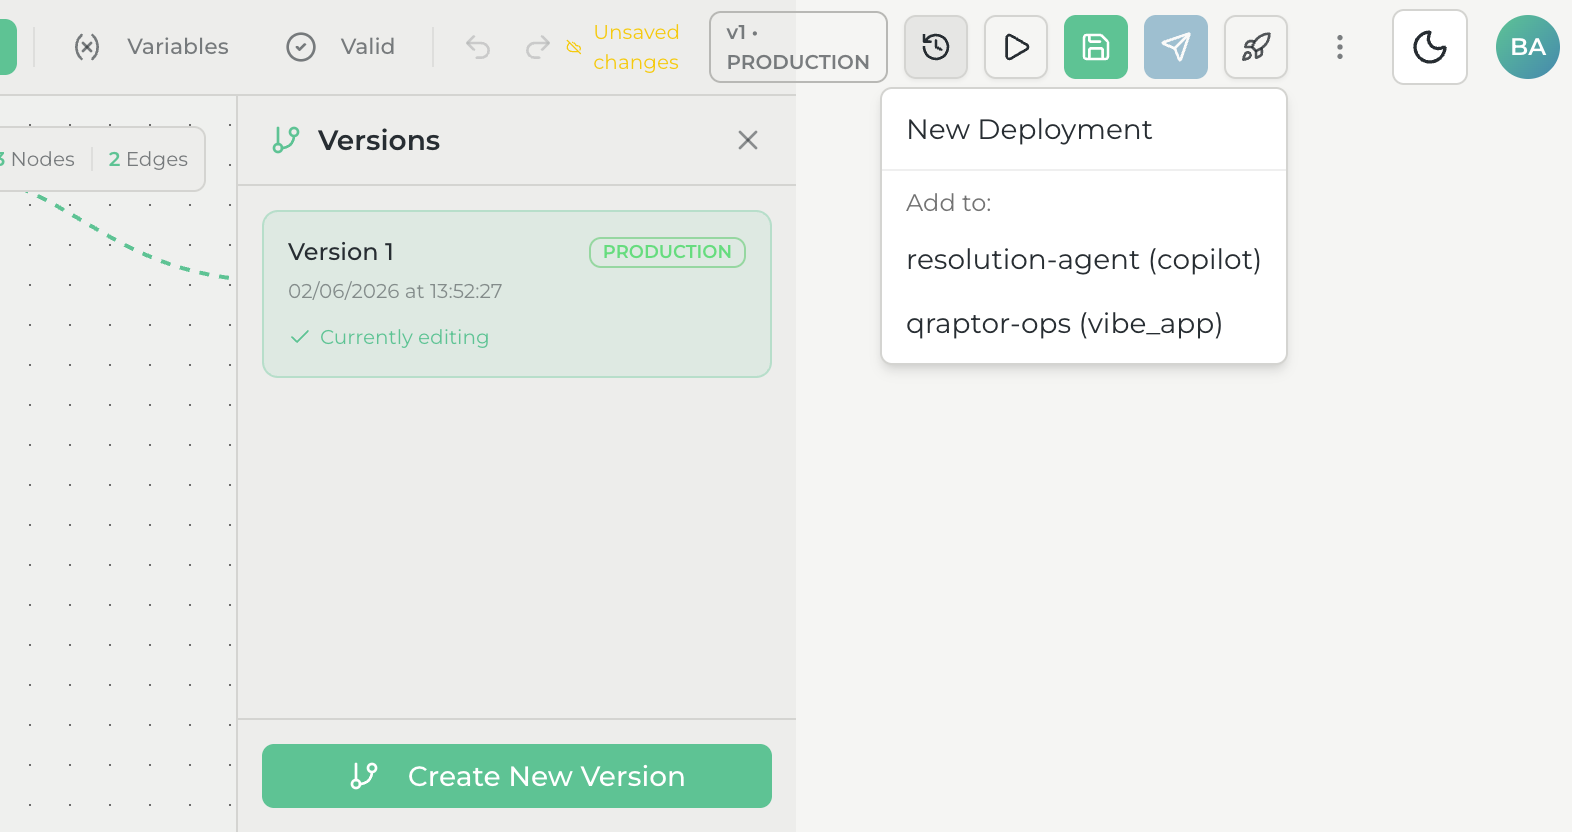Viewport: 1572px width, 832px height.
Task: Close the Versions panel
Action: (748, 140)
